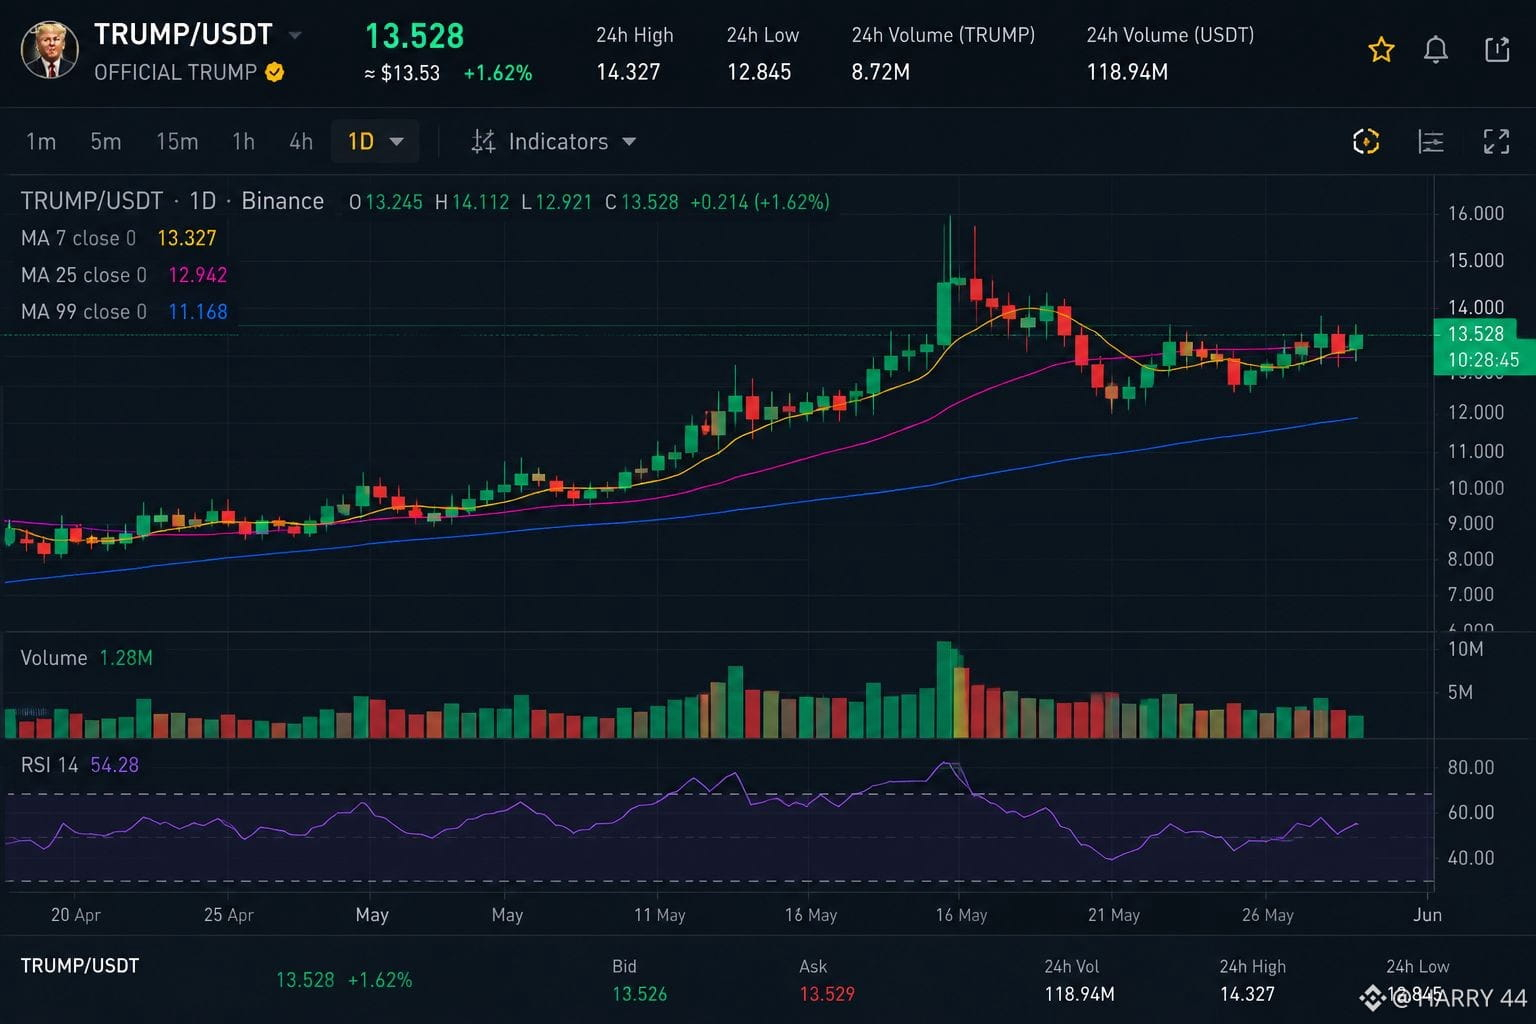Click the 24h High value 14.327 in header
Viewport: 1536px width, 1024px height.
point(628,72)
